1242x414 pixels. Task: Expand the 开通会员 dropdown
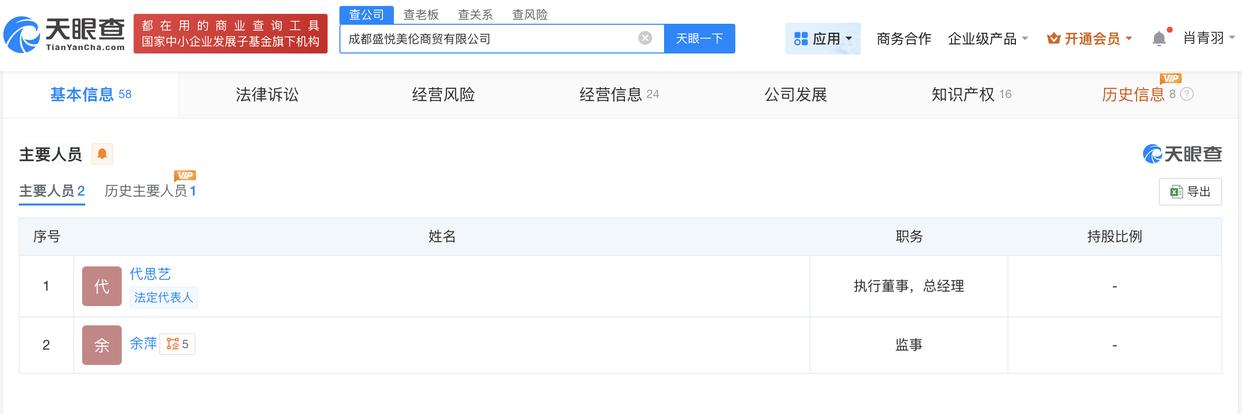1089,38
